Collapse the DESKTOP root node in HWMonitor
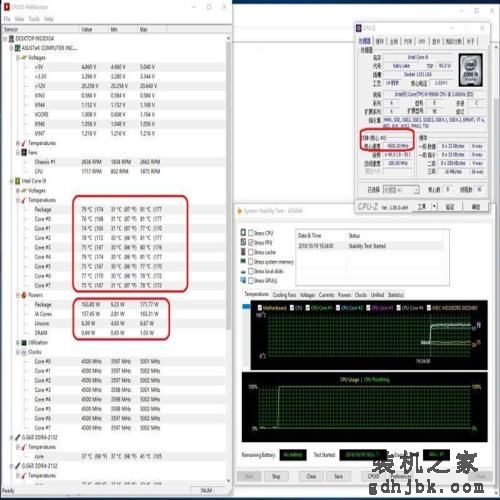The width and height of the screenshot is (500, 500). [x=5, y=39]
